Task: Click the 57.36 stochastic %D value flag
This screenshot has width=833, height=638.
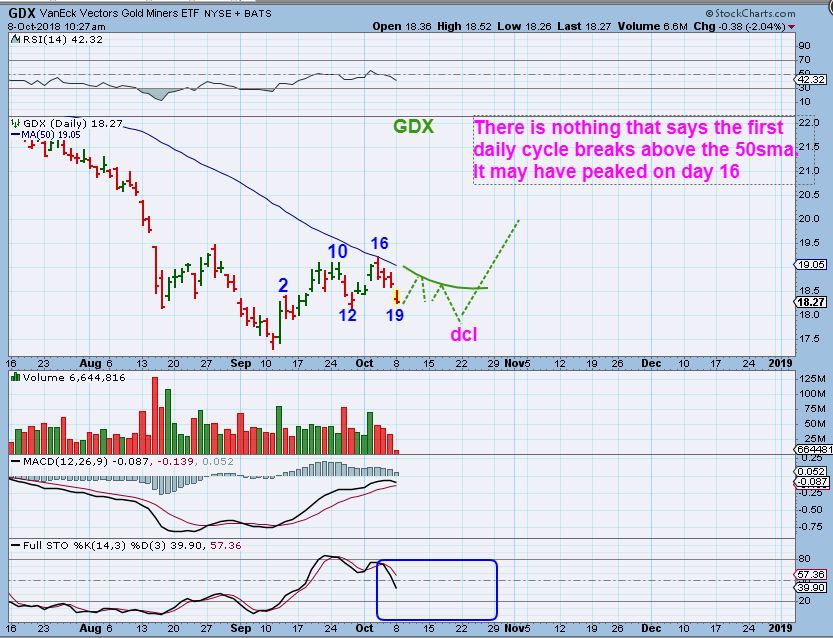Action: click(x=810, y=575)
